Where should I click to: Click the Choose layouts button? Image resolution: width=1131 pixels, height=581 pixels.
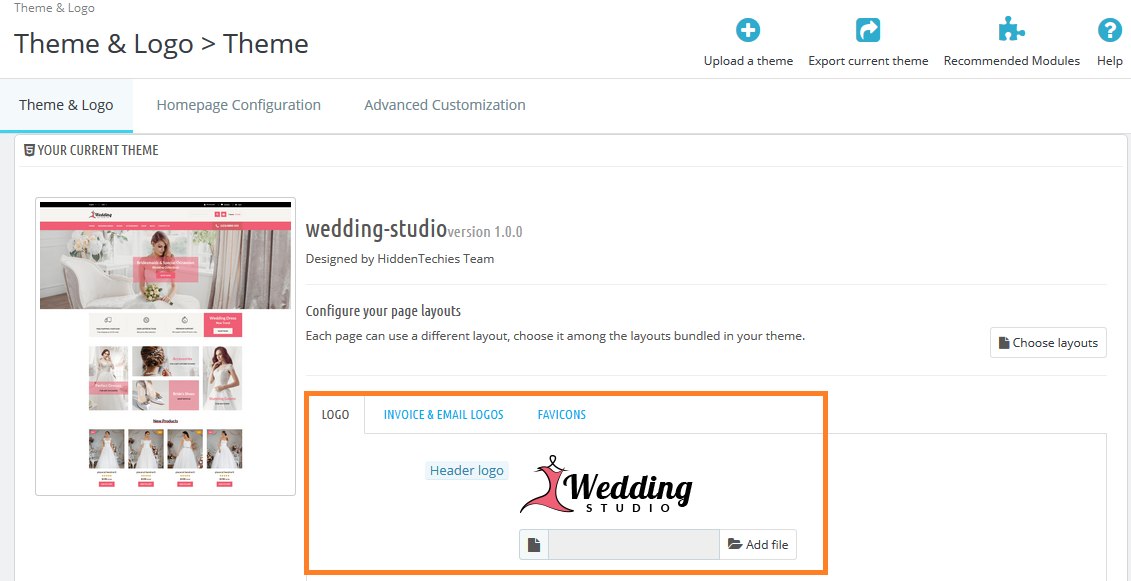pos(1048,342)
